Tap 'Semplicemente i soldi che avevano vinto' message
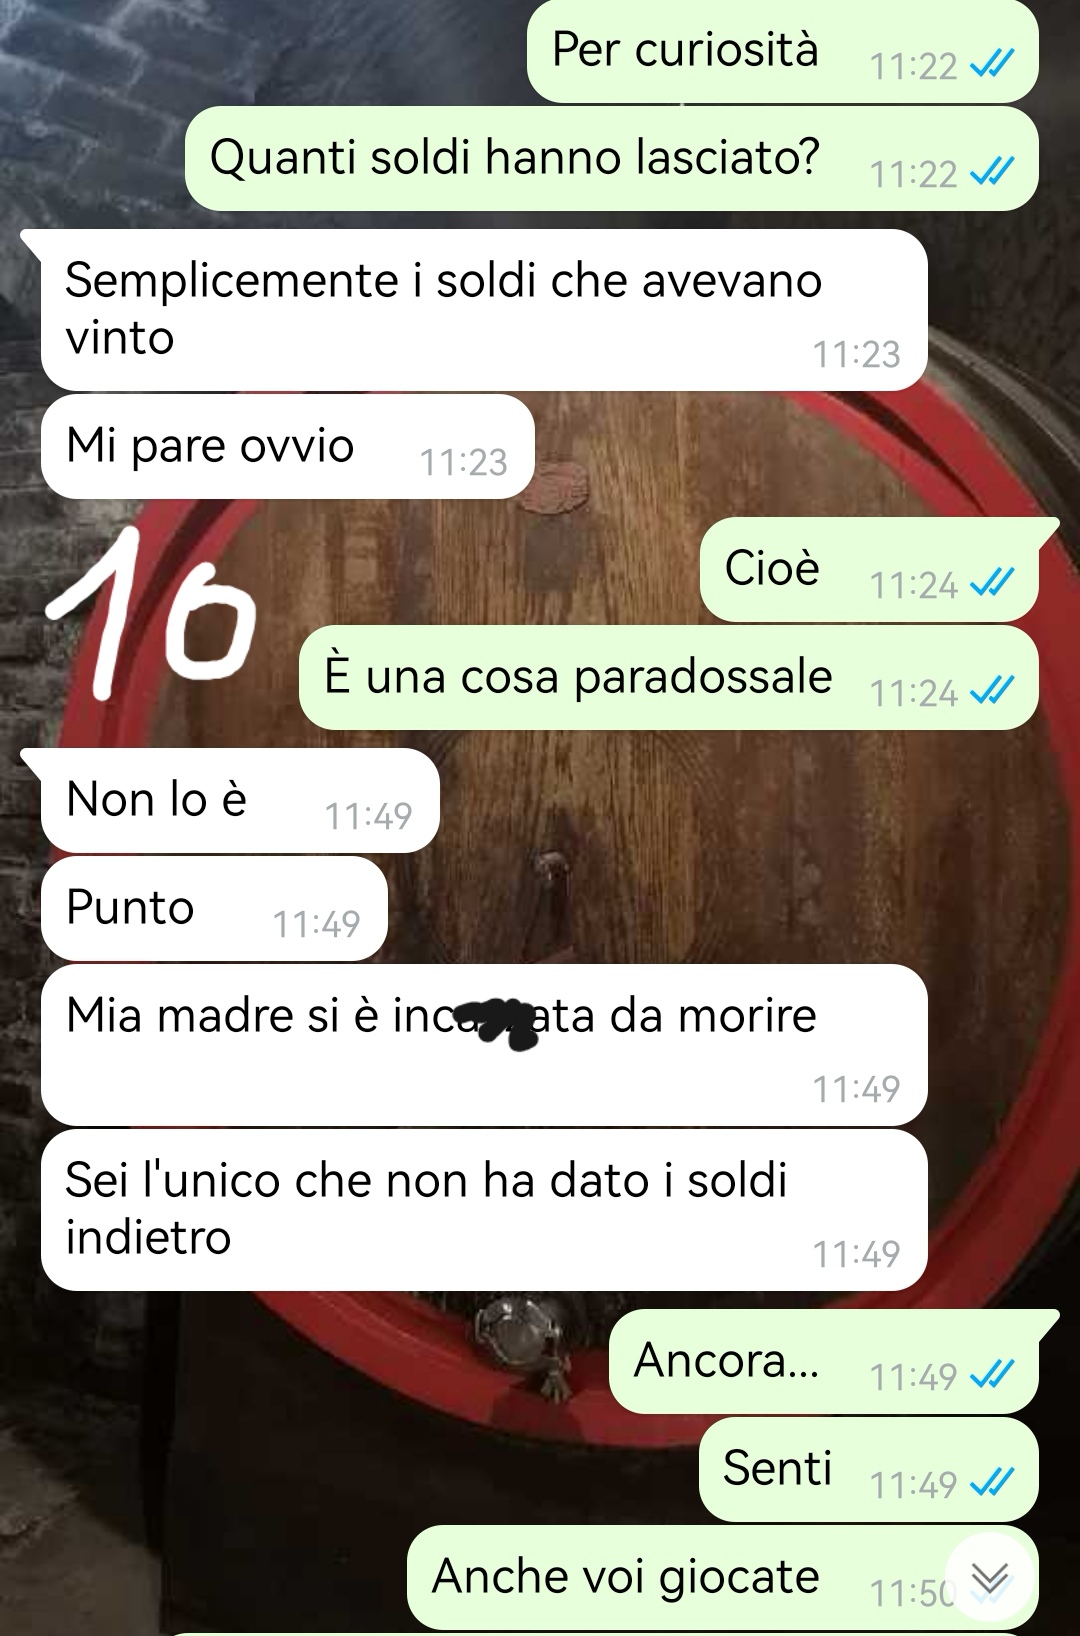Screen dimensions: 1080x1636 tap(484, 310)
